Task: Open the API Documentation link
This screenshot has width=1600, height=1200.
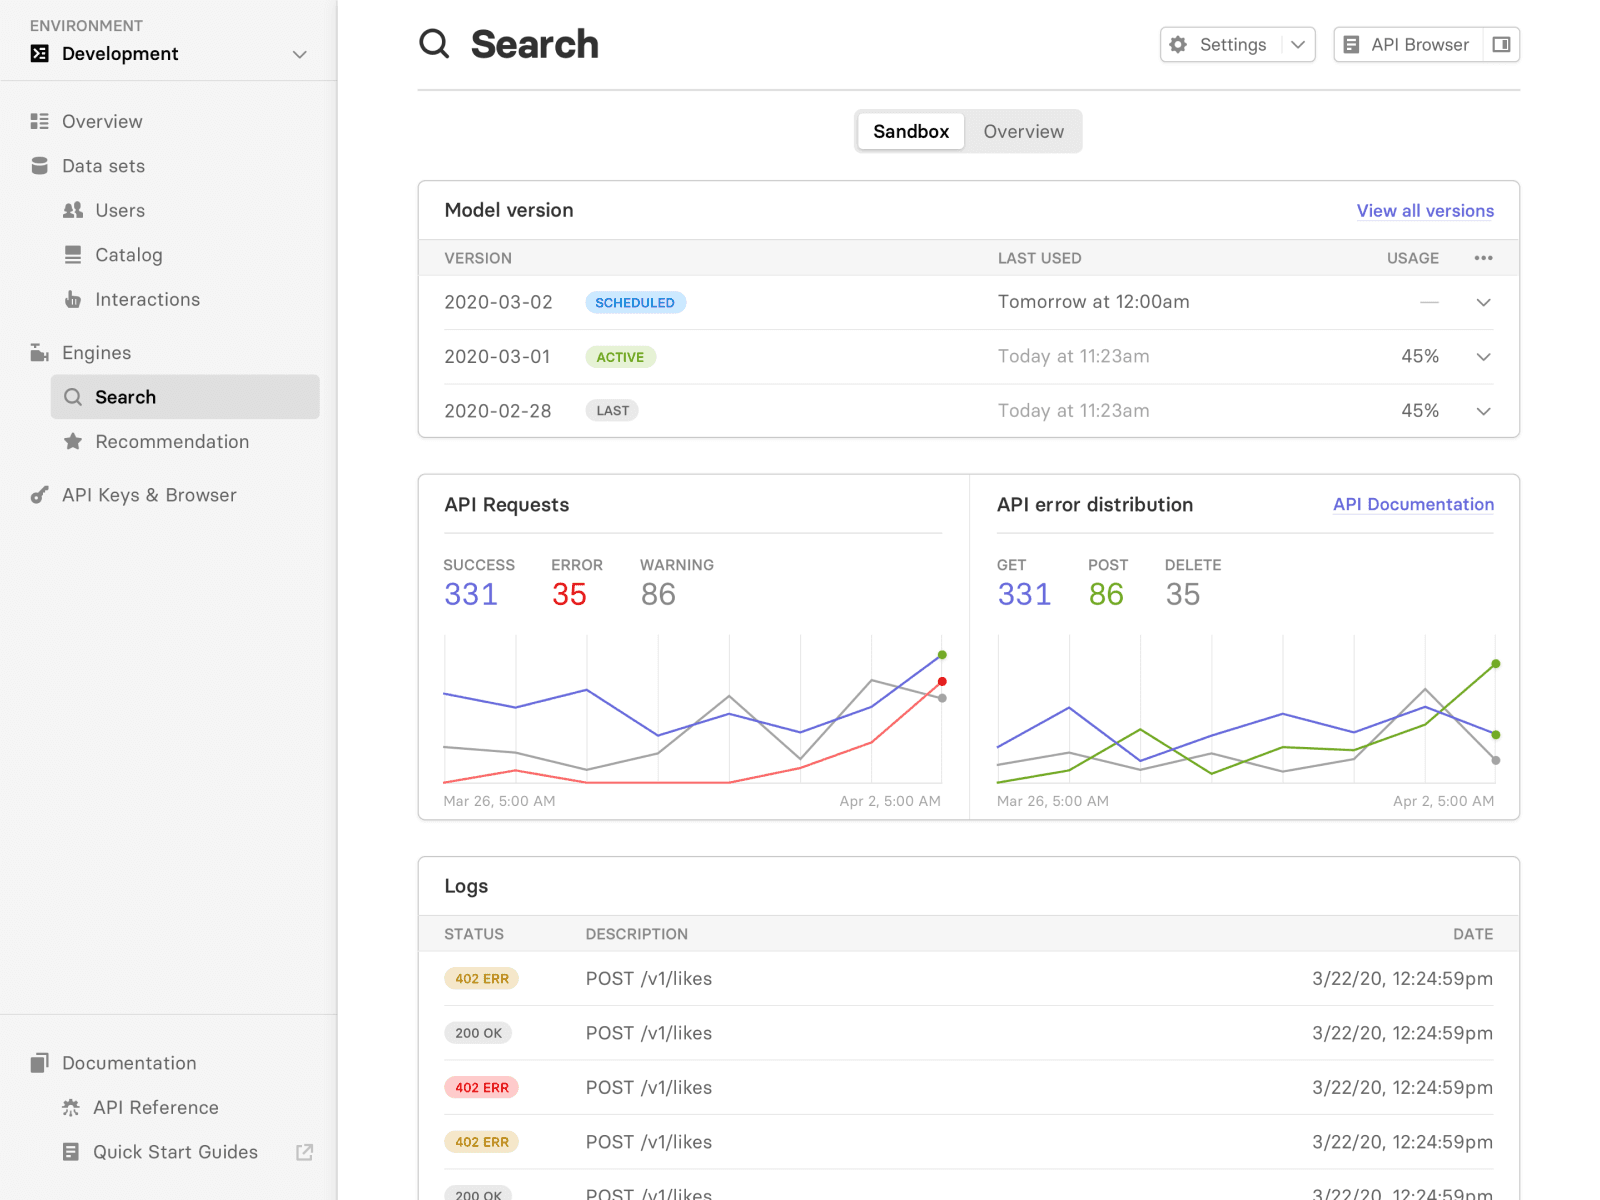Action: point(1413,504)
